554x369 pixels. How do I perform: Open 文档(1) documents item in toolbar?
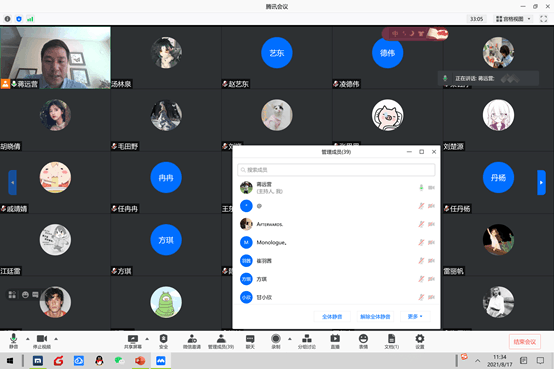click(x=391, y=341)
